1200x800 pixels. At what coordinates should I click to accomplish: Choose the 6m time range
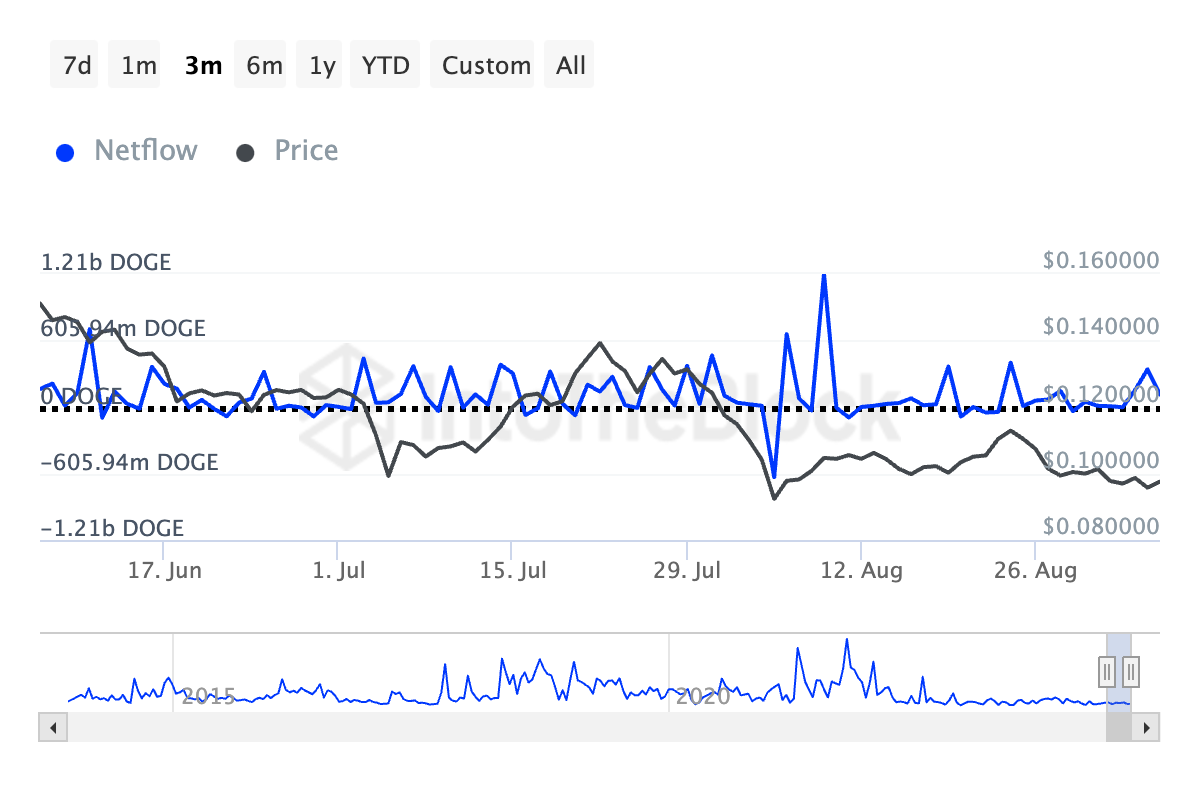(264, 66)
